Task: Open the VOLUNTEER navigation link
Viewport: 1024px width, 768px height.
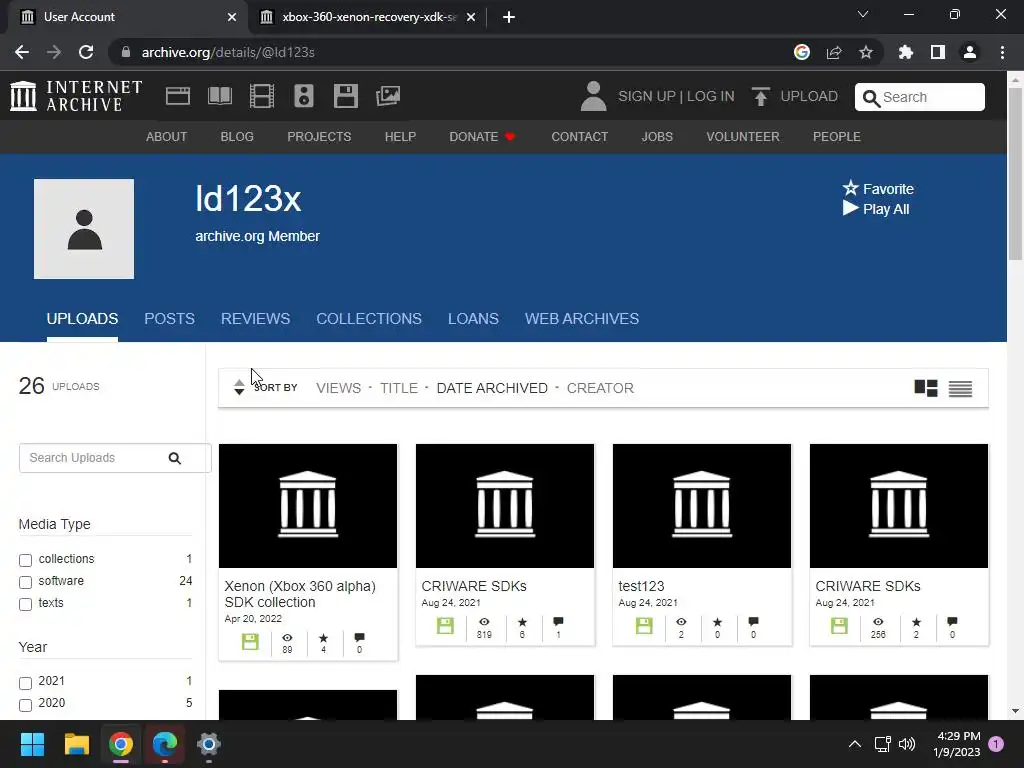Action: (x=743, y=136)
